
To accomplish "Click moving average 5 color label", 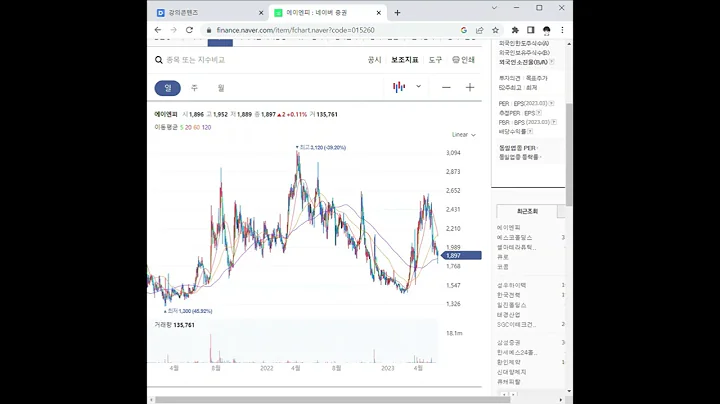I will pos(181,128).
